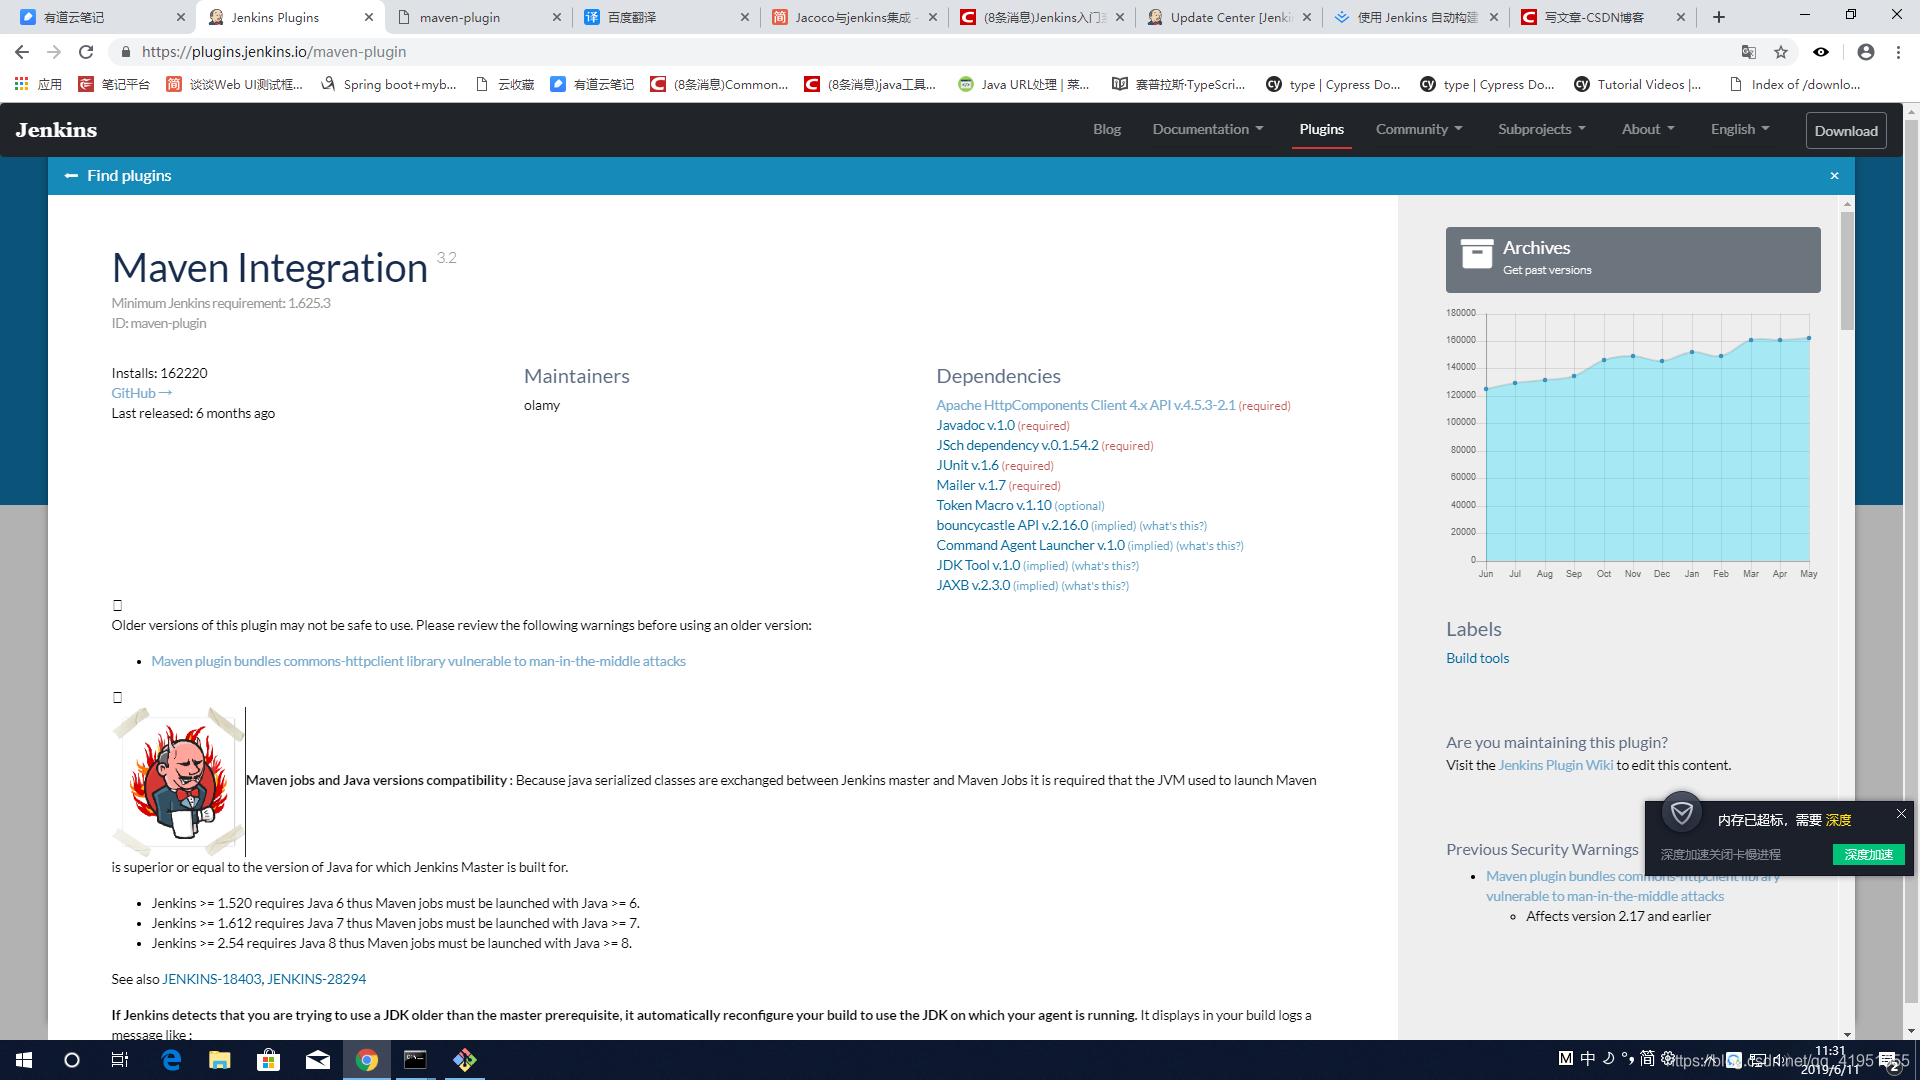
Task: Expand the Community dropdown menu
Action: 1418,130
